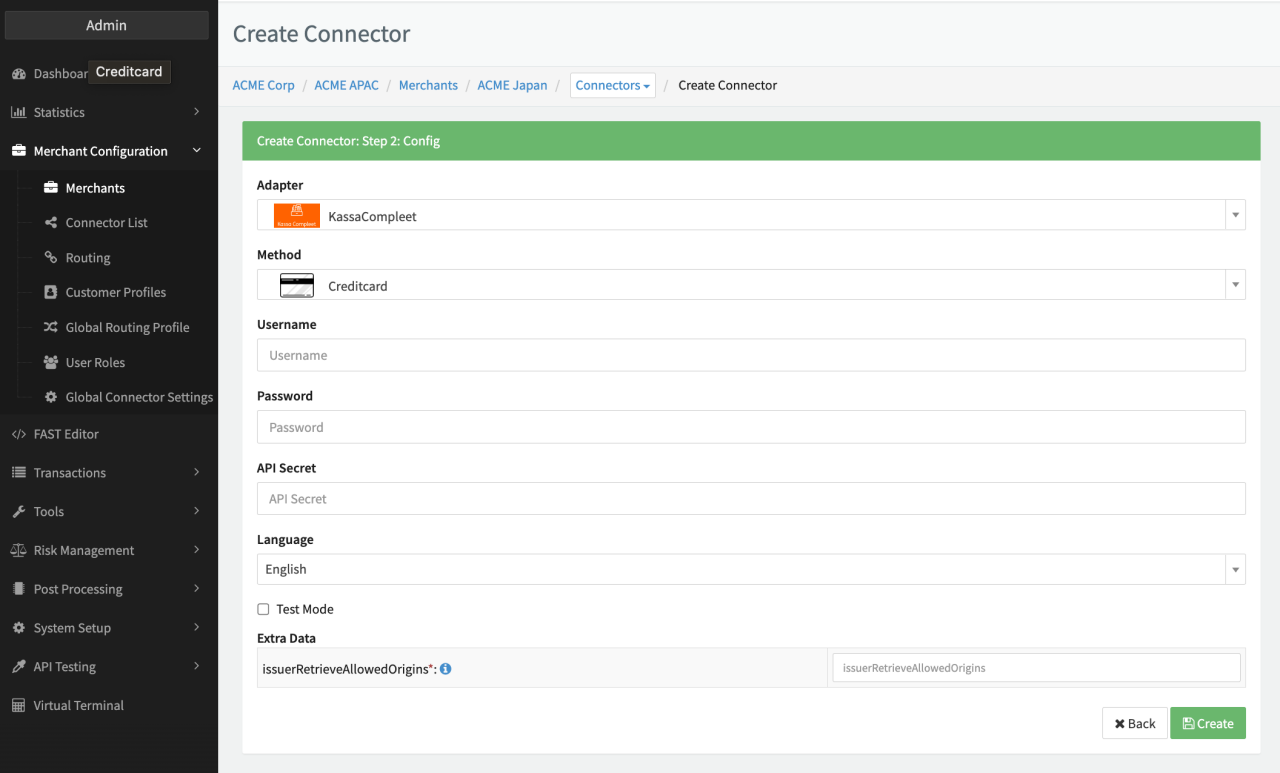Click the Connector List share icon
This screenshot has height=773, width=1280.
coord(51,223)
